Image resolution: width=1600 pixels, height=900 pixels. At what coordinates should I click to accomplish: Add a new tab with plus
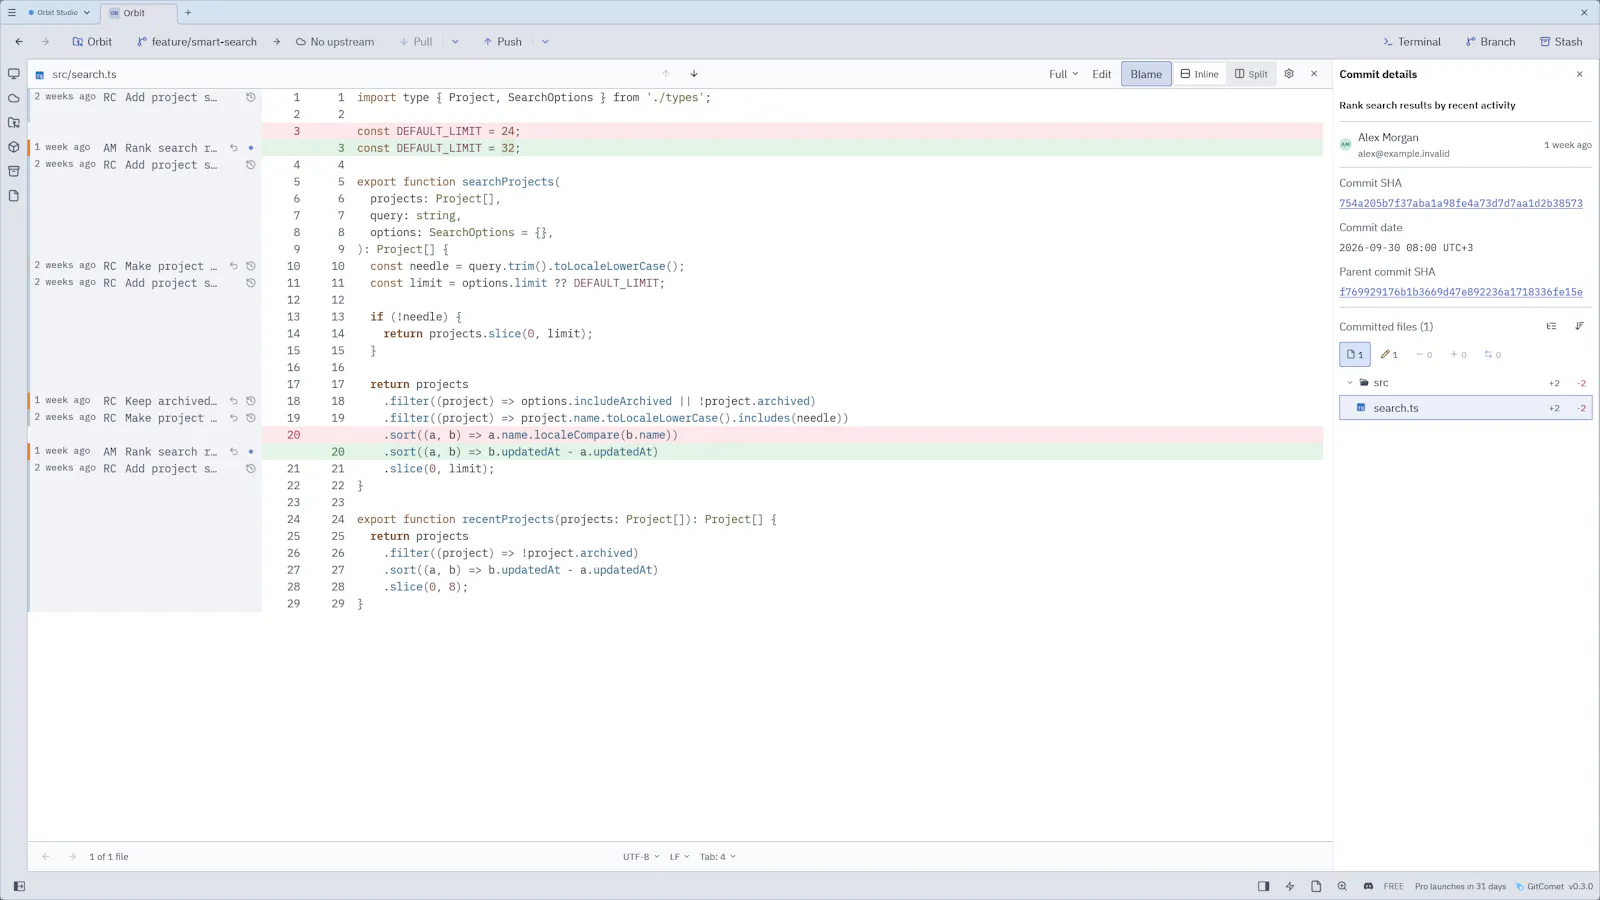click(x=188, y=13)
